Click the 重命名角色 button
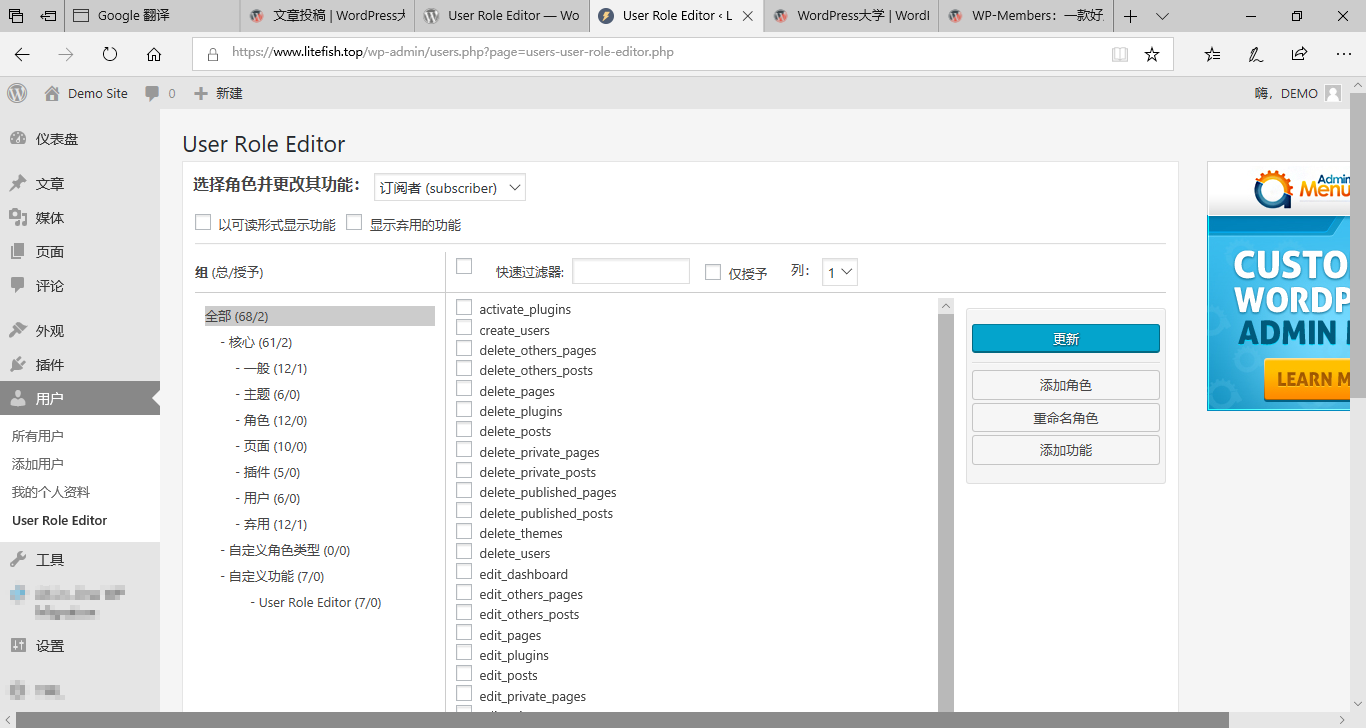1366x728 pixels. [1066, 418]
